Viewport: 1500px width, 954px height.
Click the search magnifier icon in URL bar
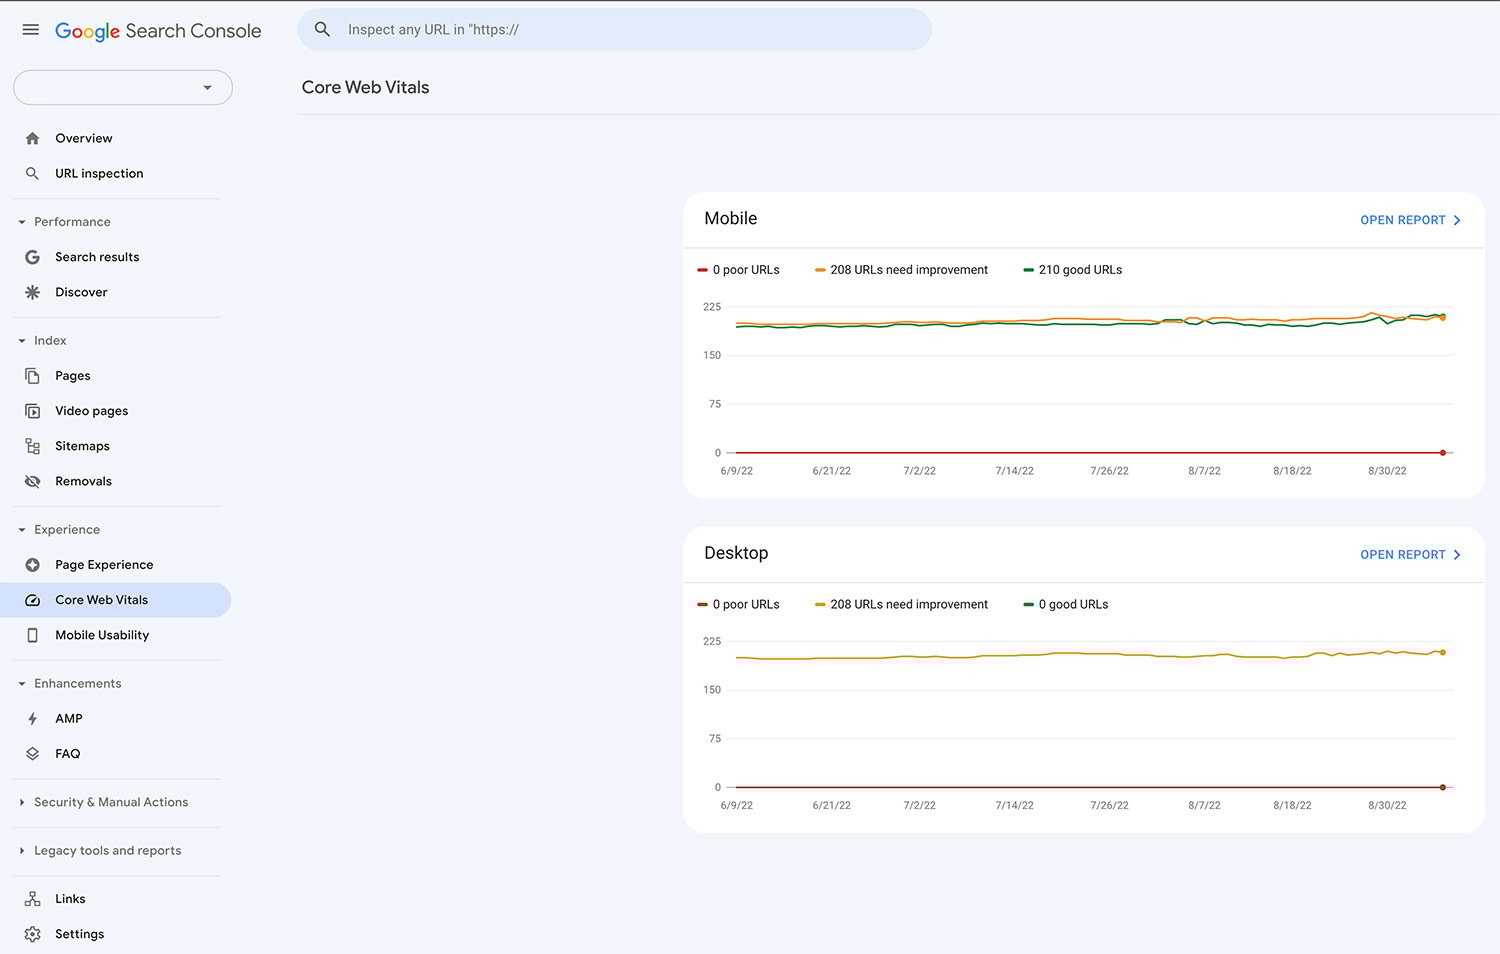pyautogui.click(x=322, y=30)
